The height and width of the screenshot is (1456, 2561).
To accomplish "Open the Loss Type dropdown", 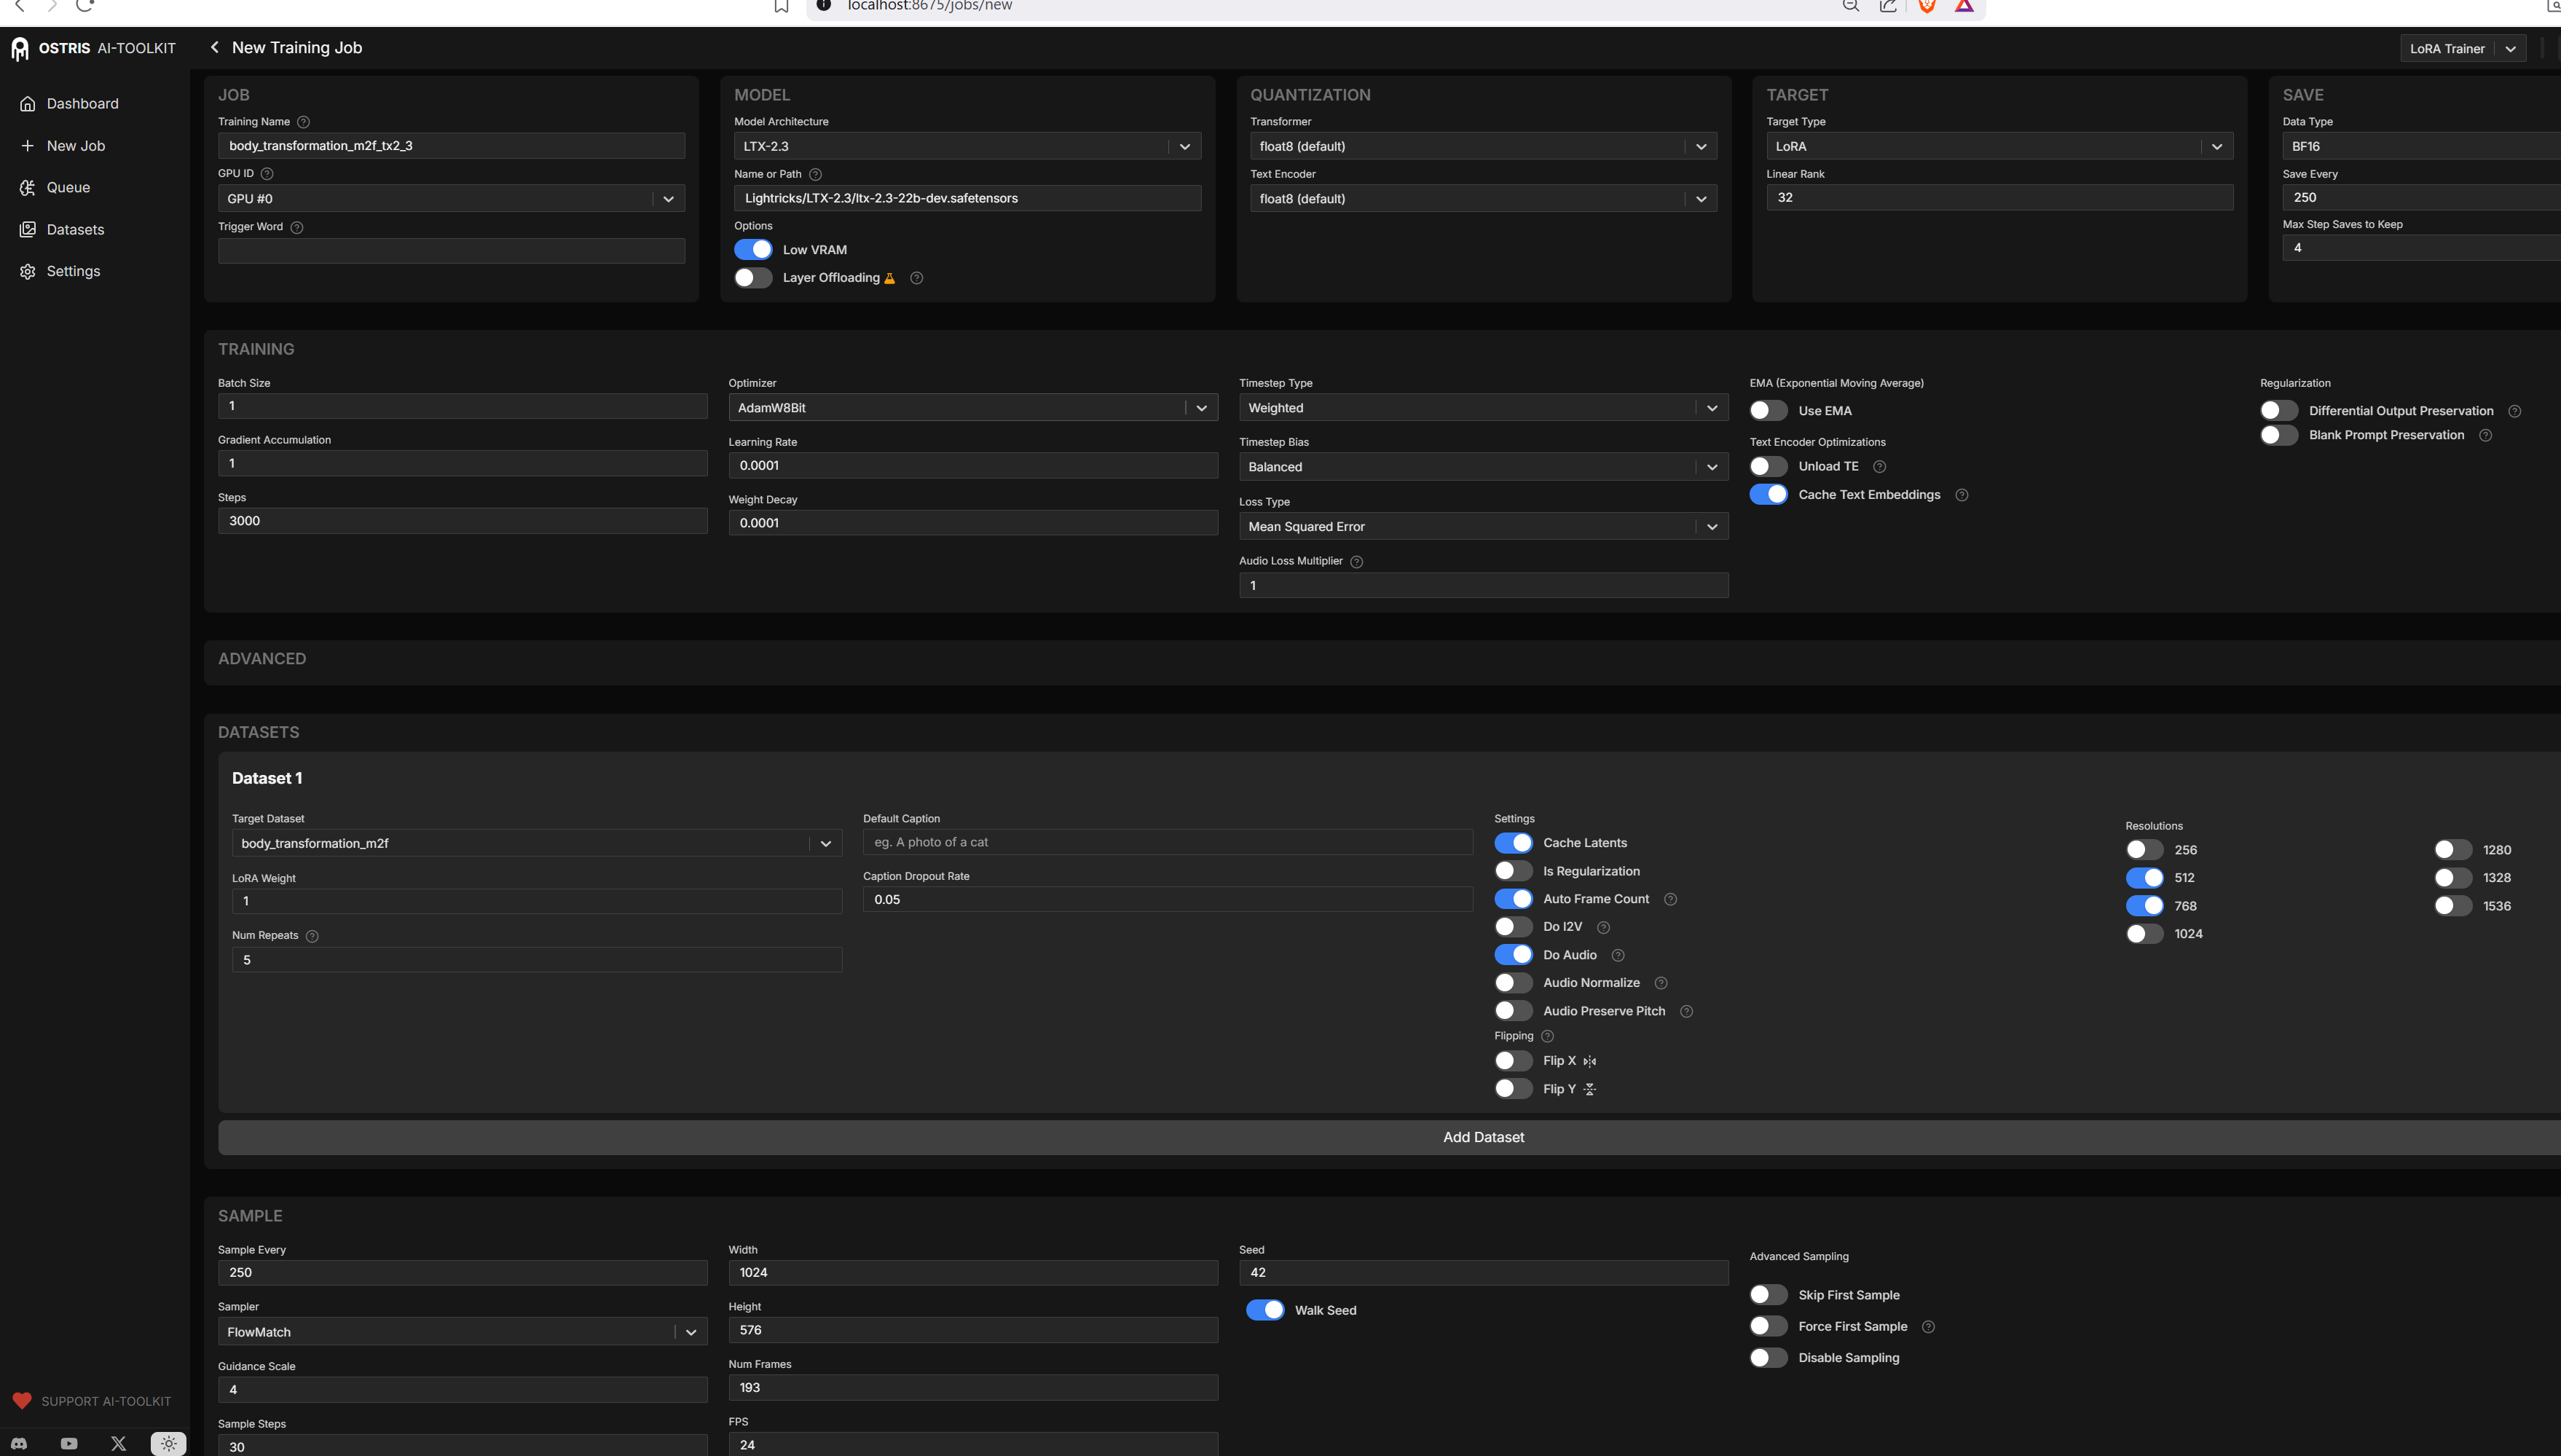I will coord(1482,527).
